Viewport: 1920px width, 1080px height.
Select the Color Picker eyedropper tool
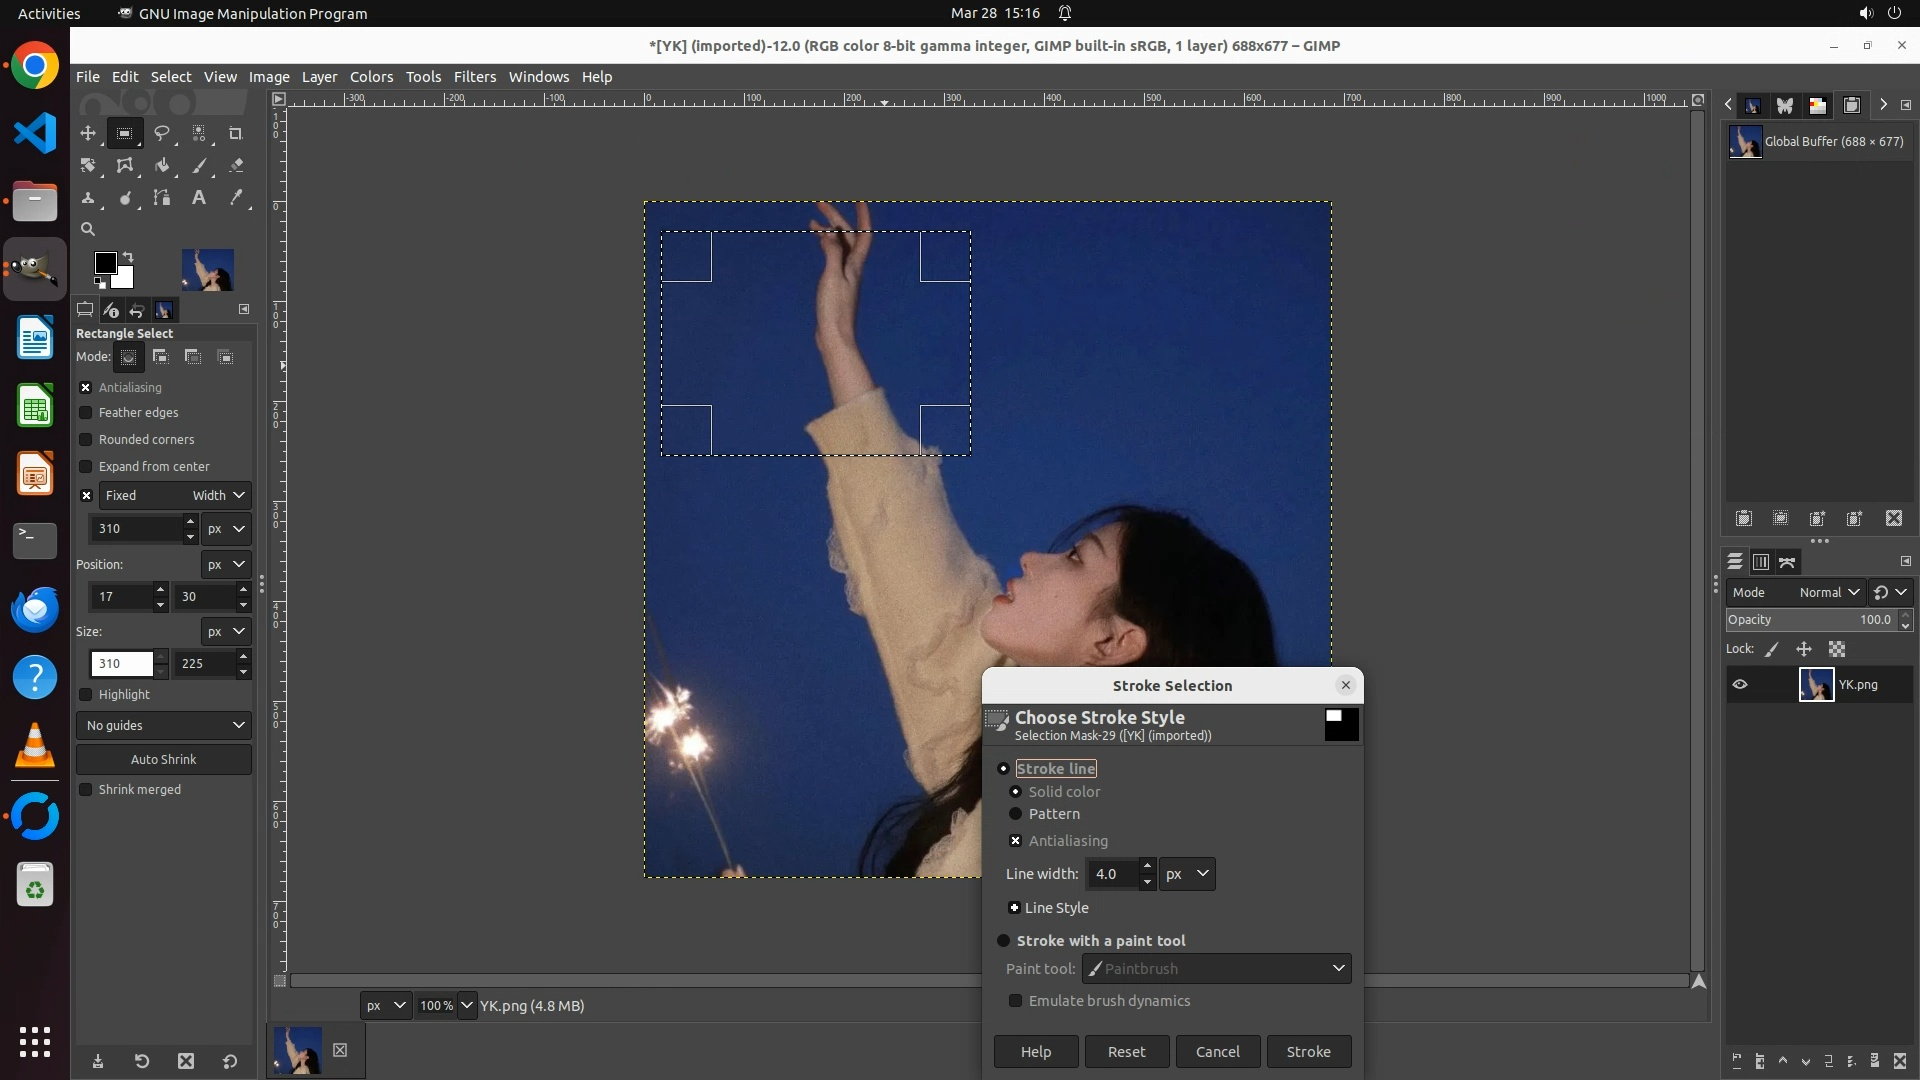pyautogui.click(x=236, y=198)
